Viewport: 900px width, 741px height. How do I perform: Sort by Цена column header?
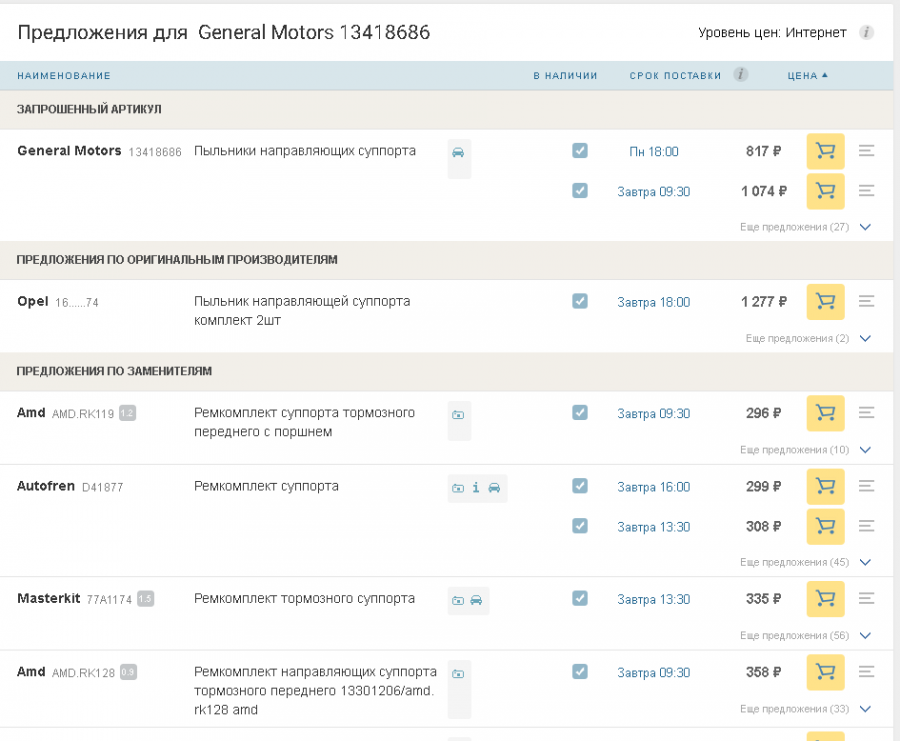pyautogui.click(x=807, y=76)
